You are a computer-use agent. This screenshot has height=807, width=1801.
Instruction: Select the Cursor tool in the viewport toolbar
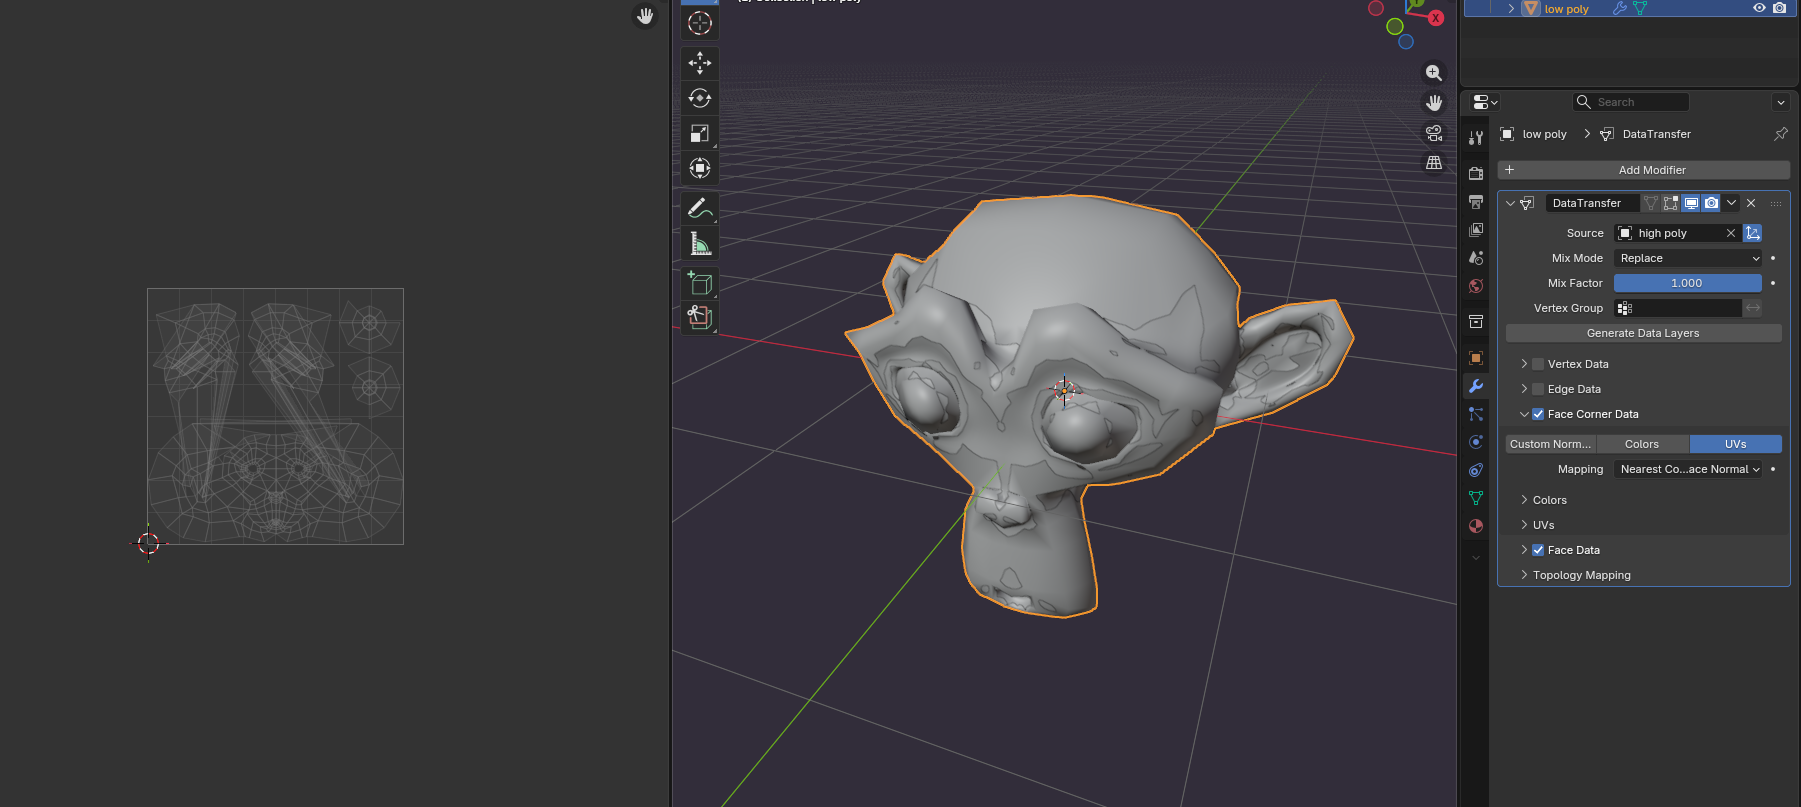click(700, 22)
